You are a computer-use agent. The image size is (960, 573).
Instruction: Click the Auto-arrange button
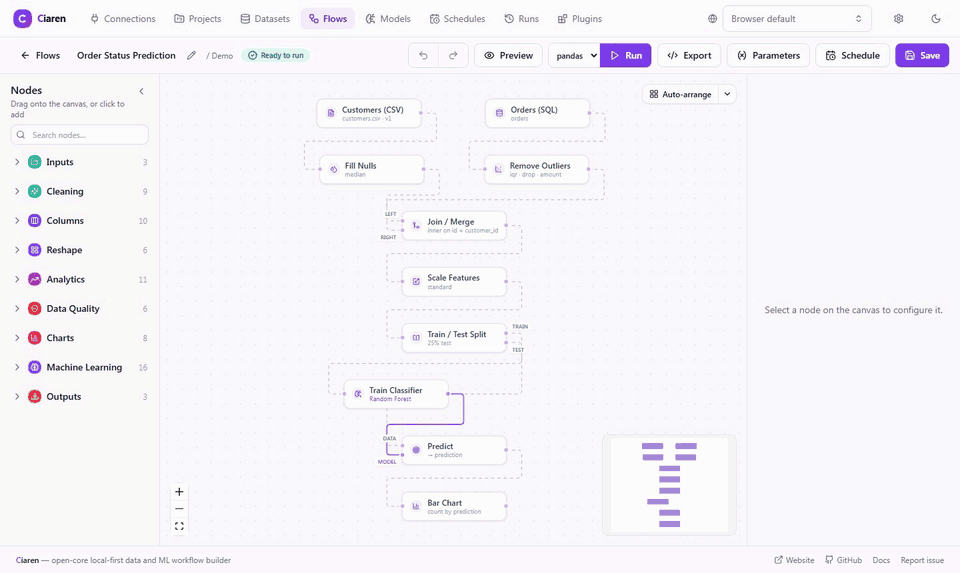[680, 94]
